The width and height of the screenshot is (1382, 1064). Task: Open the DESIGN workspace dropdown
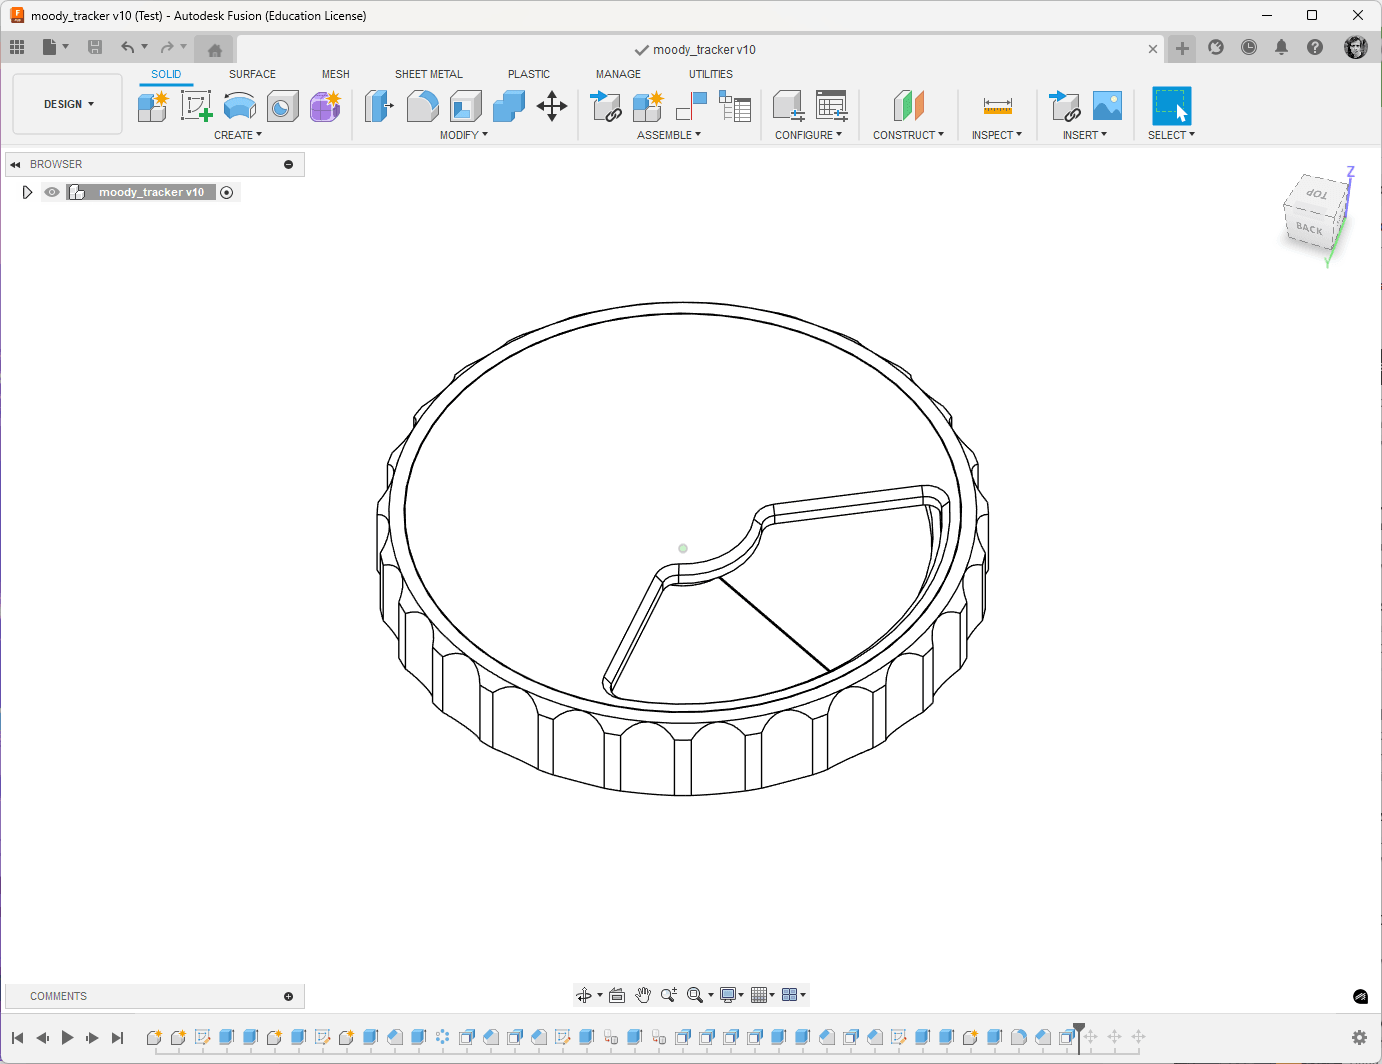tap(68, 104)
